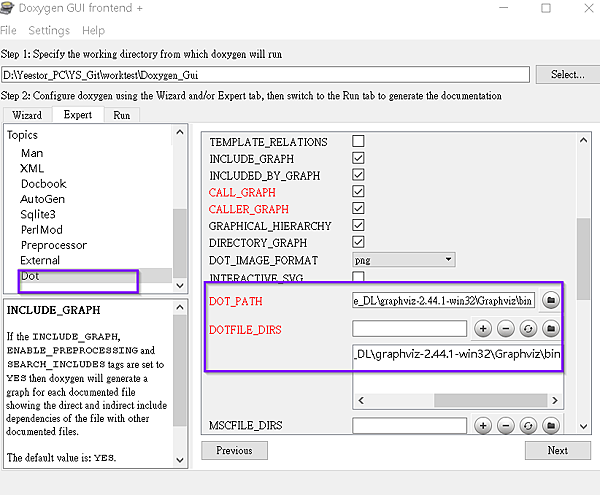Disable the CALL_GRAPH checkbox

tap(358, 192)
